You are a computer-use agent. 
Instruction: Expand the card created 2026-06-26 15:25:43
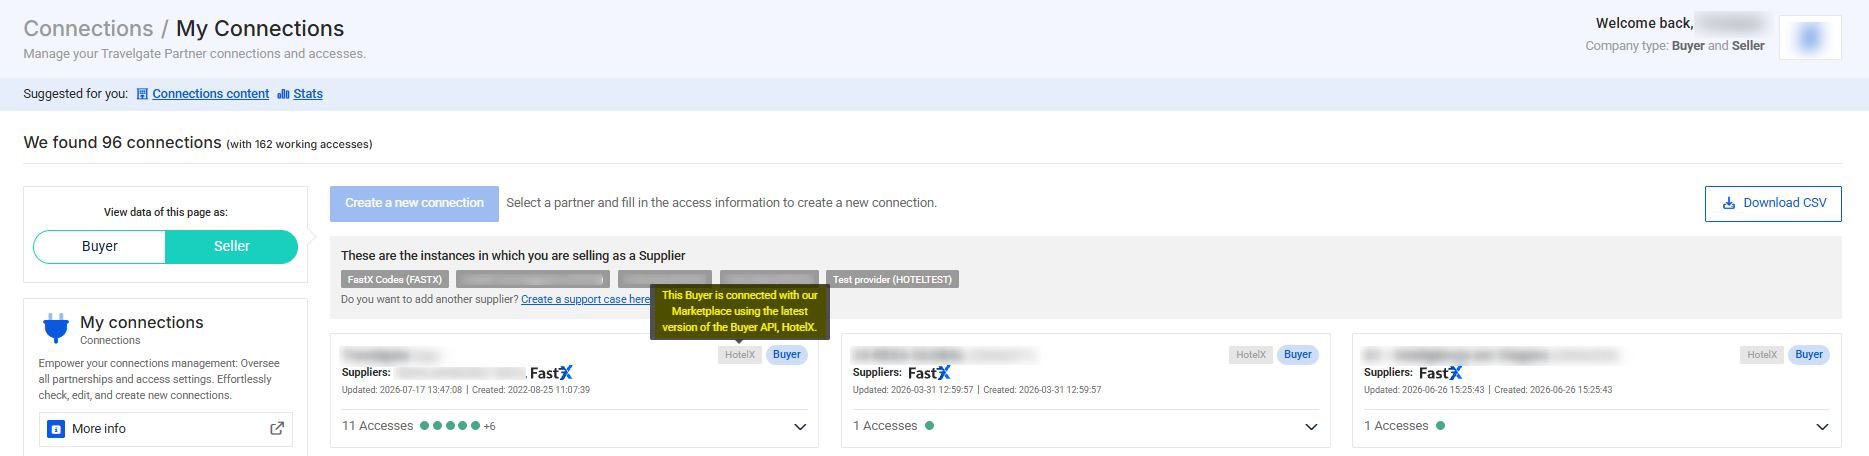[x=1822, y=427]
